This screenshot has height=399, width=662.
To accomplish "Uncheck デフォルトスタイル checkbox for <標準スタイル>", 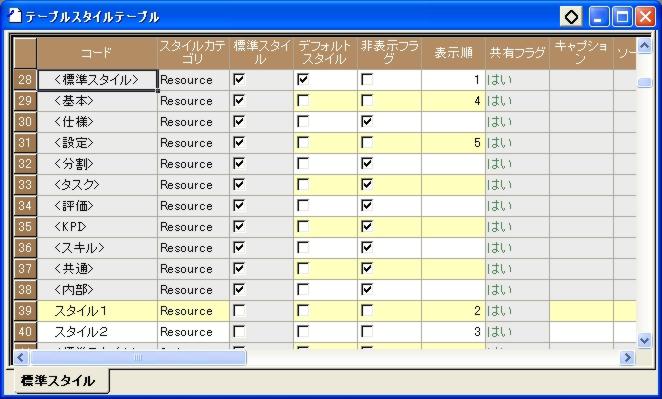I will [x=303, y=79].
